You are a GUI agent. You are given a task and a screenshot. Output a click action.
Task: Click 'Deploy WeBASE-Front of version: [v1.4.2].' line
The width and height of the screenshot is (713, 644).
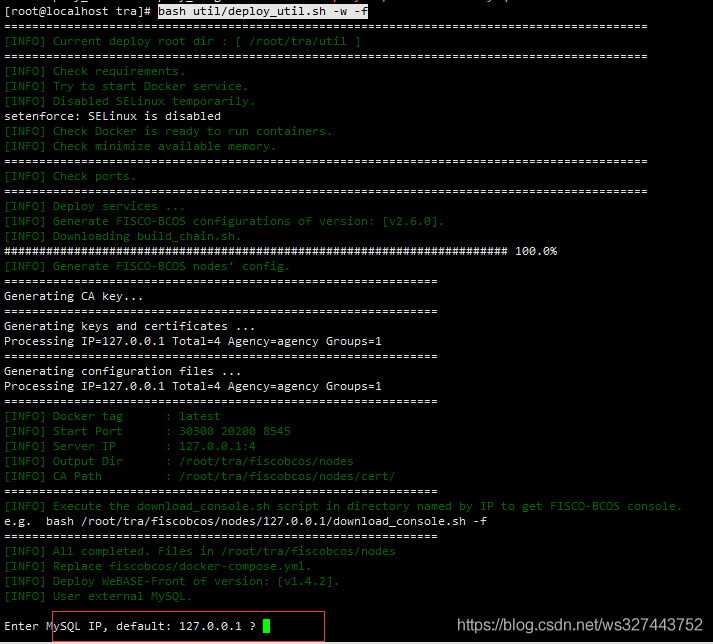pyautogui.click(x=172, y=582)
